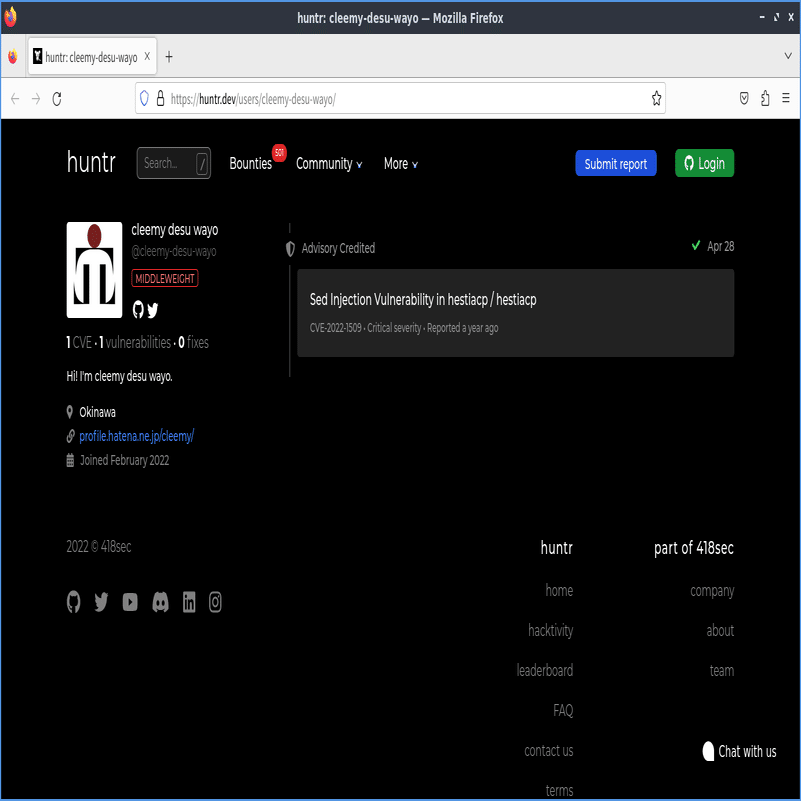Viewport: 801px width, 801px height.
Task: Expand the Community menu
Action: [x=329, y=164]
